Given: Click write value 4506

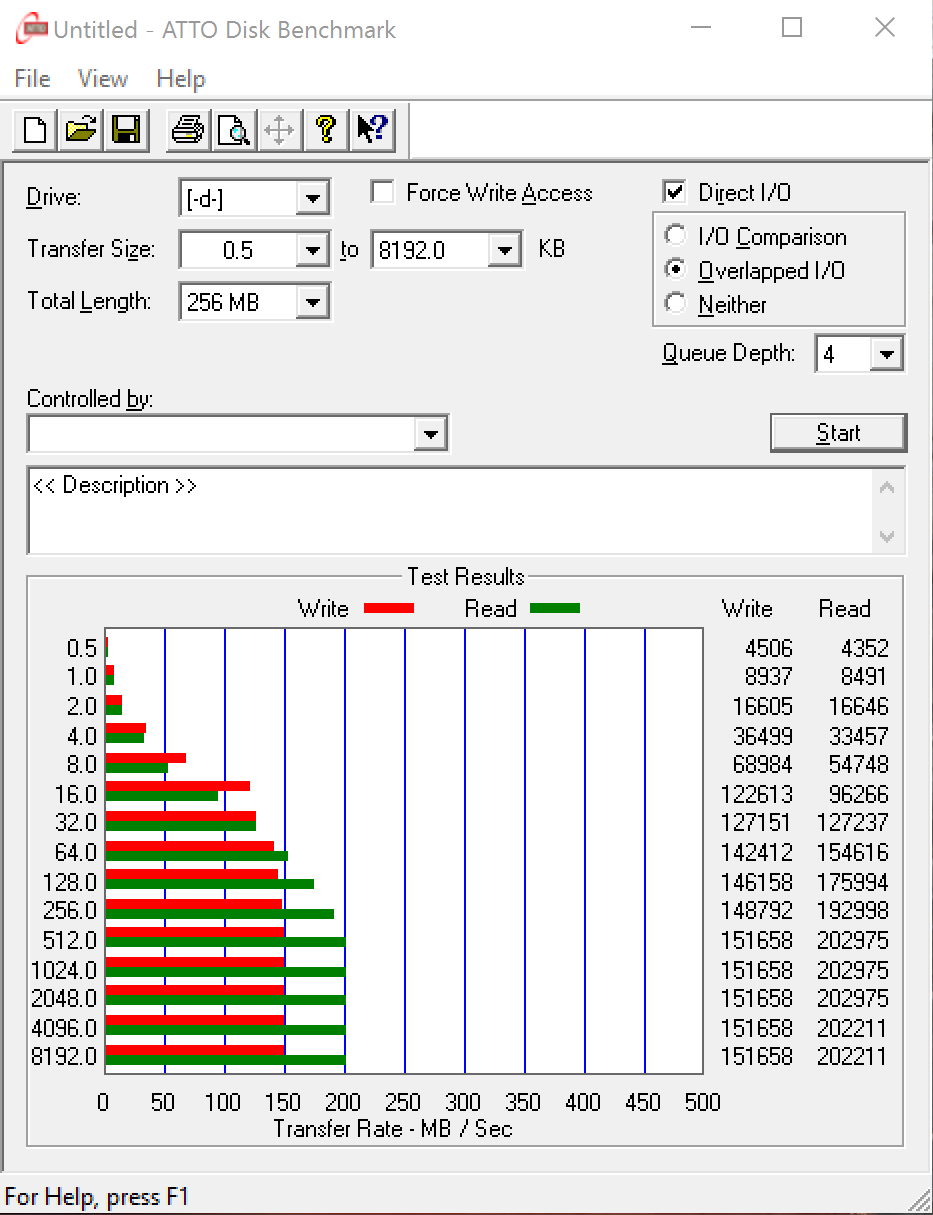Looking at the screenshot, I should pos(768,648).
